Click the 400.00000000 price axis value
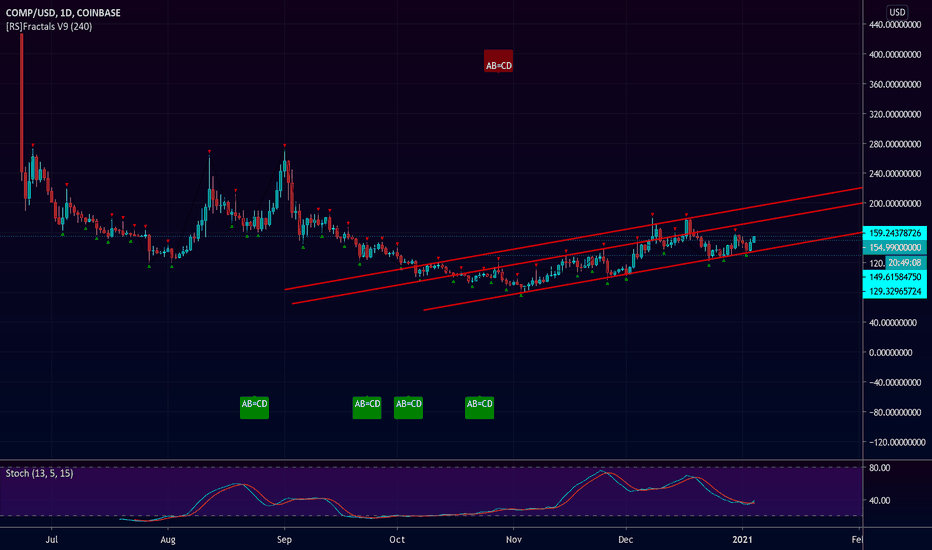Screen dimensions: 932x550 895,55
